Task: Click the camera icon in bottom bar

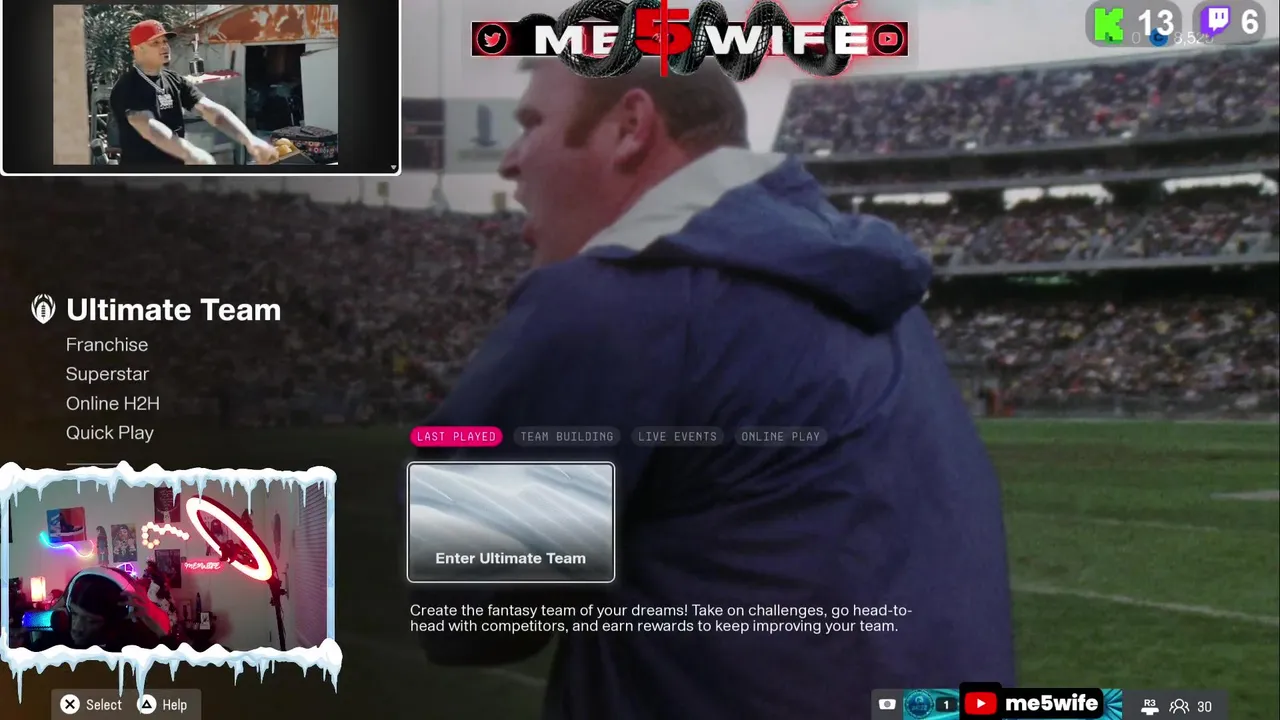Action: click(x=887, y=704)
